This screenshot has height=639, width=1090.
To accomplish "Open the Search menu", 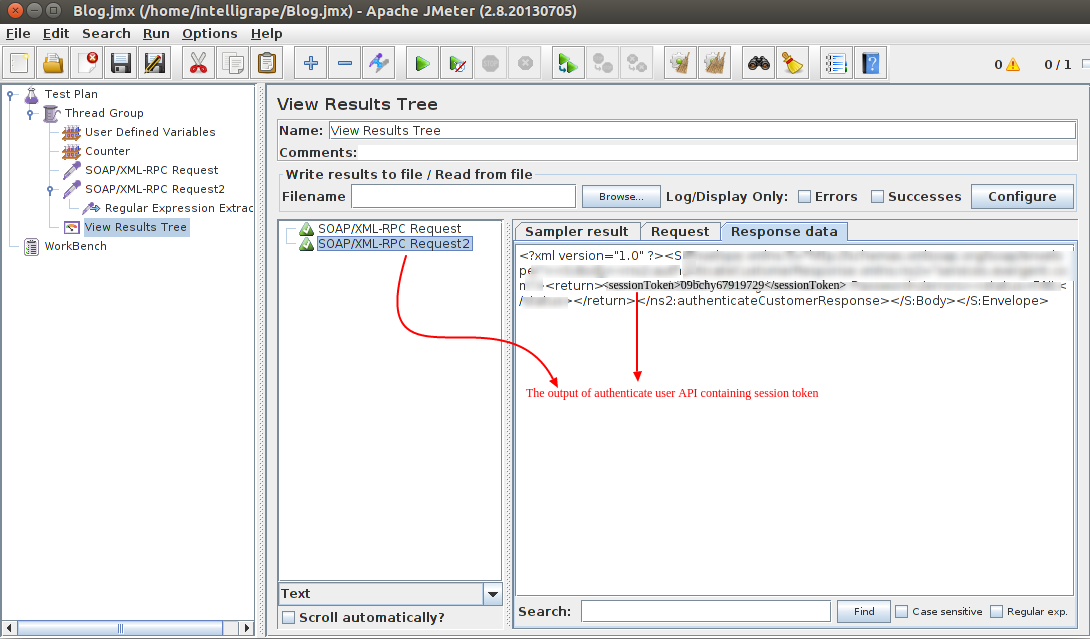I will [106, 33].
